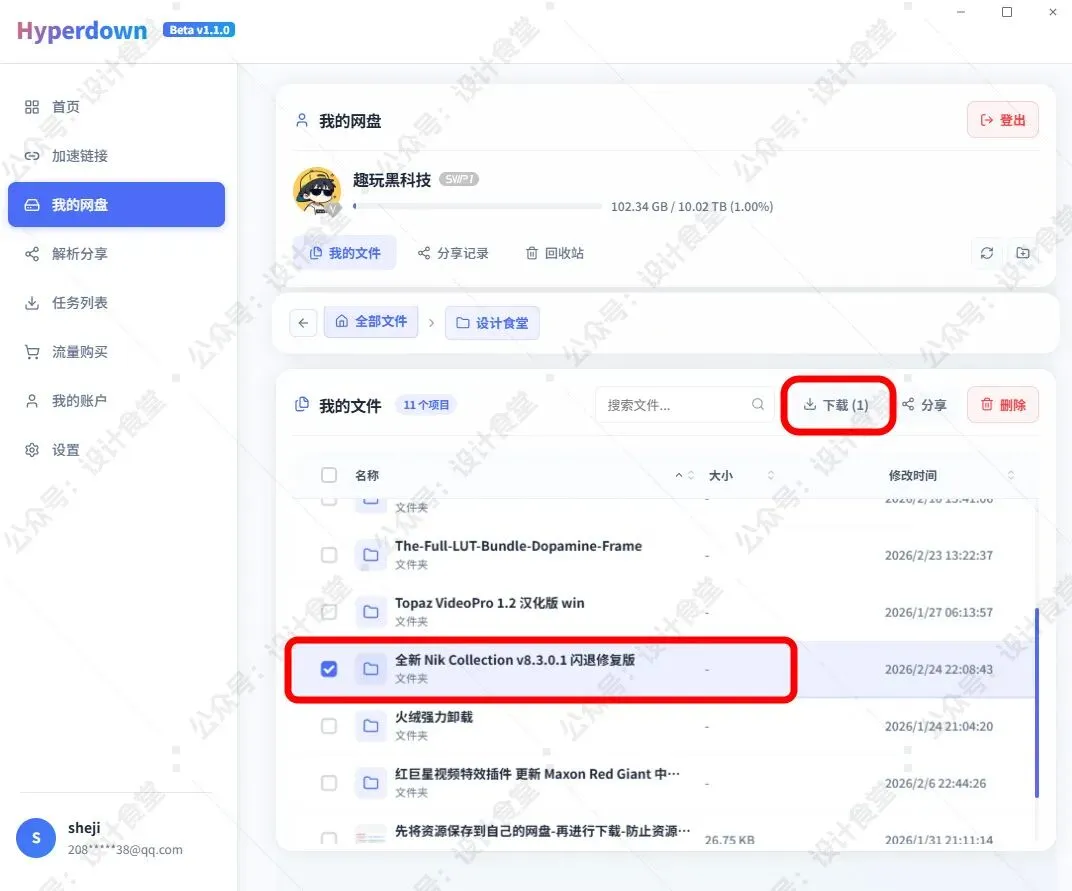Click the 我的网盘 section user icon
Image resolution: width=1072 pixels, height=891 pixels.
302,120
